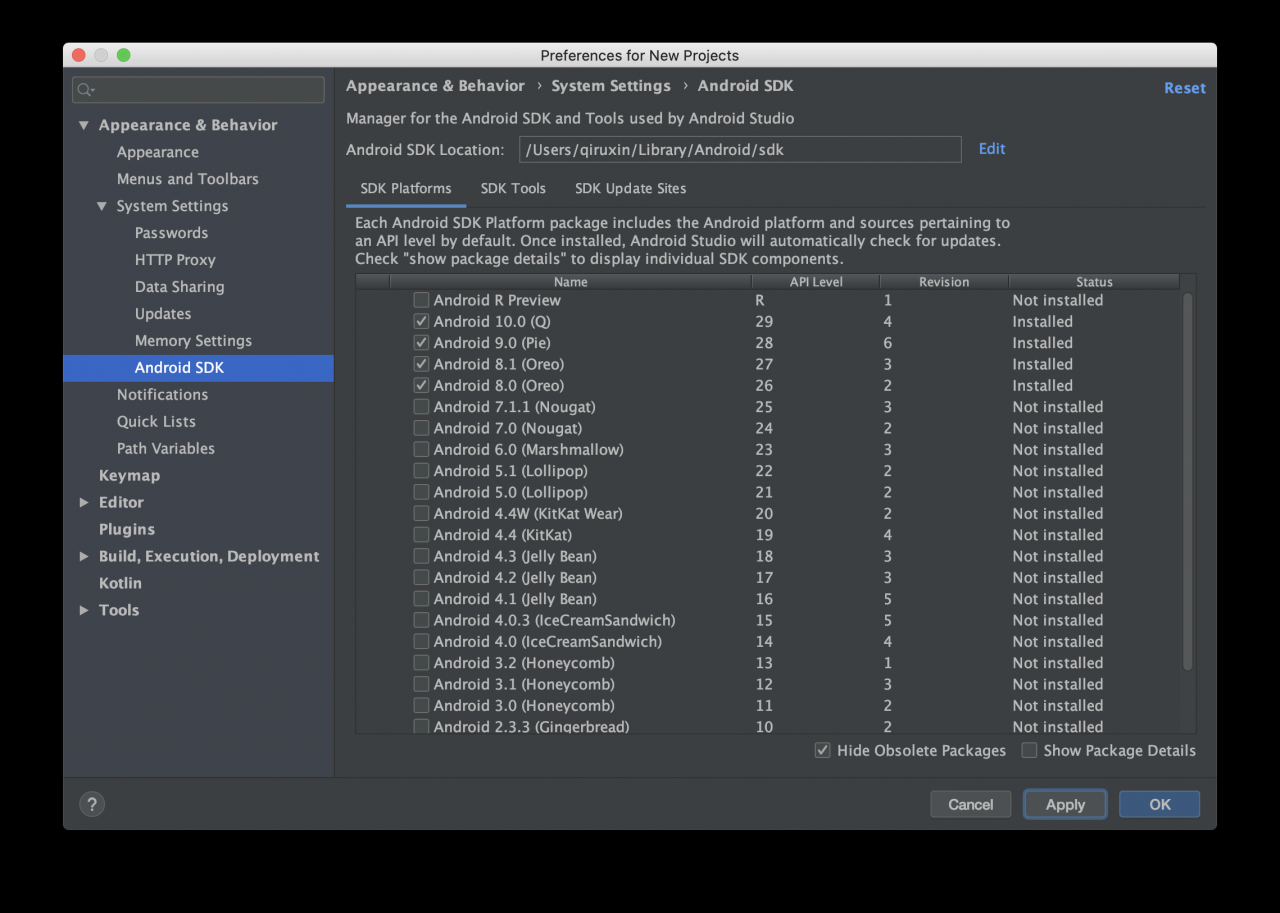Screen dimensions: 1280x913
Task: Uncheck the Android 8.1 (Oreo) checkbox
Action: tap(421, 364)
